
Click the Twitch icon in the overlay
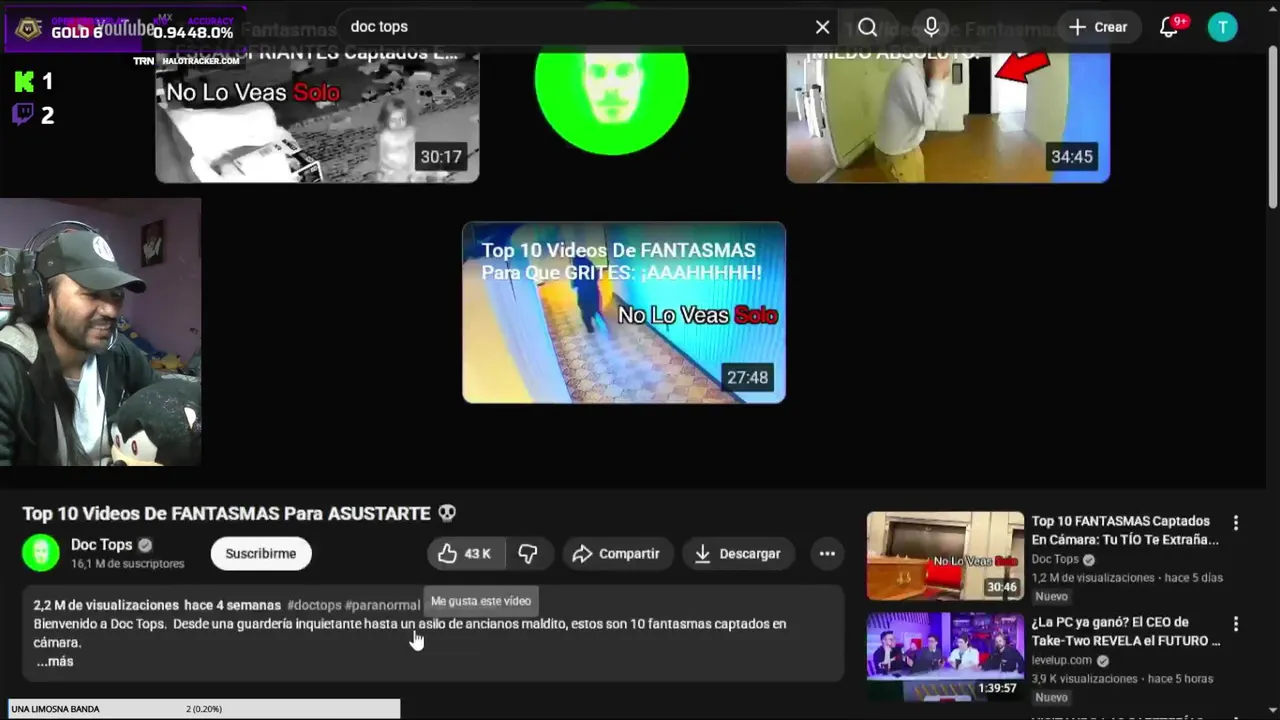23,115
